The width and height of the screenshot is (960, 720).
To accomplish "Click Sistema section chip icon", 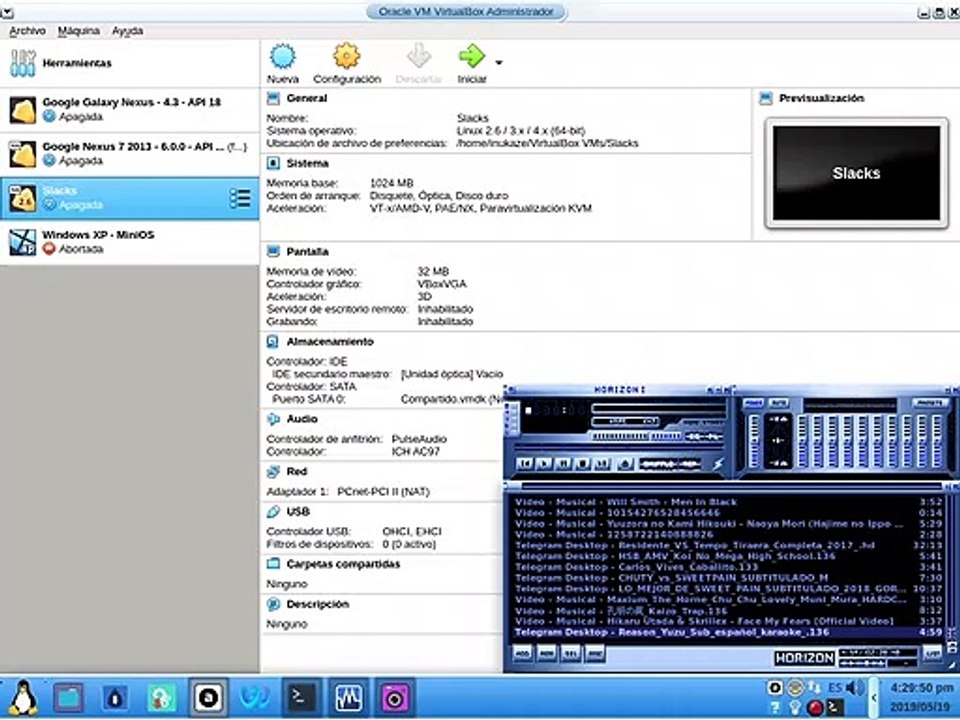I will (274, 163).
